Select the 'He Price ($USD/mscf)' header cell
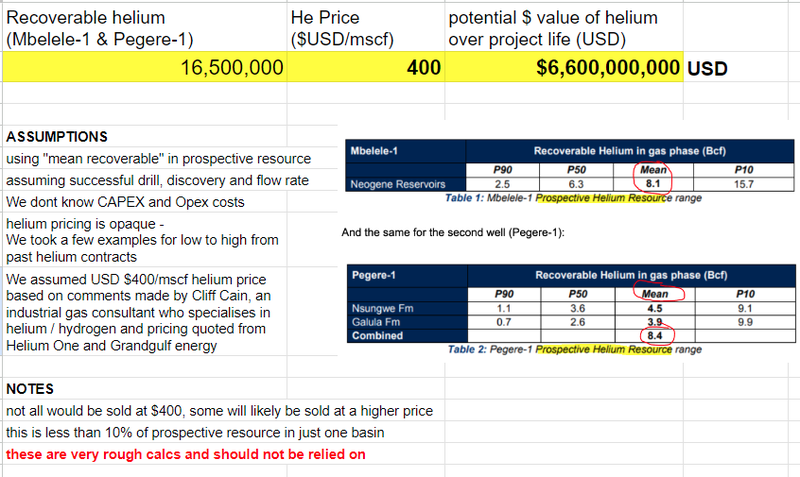The width and height of the screenshot is (800, 477). [x=366, y=28]
